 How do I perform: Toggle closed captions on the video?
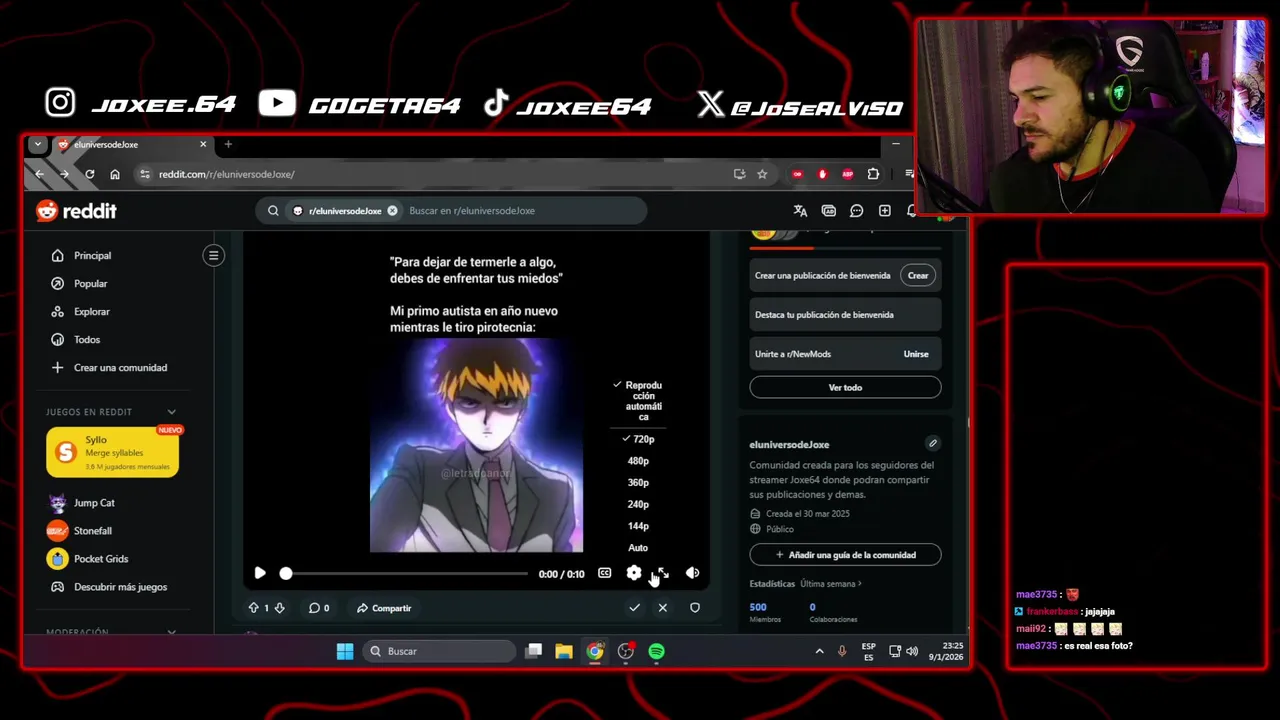[604, 573]
